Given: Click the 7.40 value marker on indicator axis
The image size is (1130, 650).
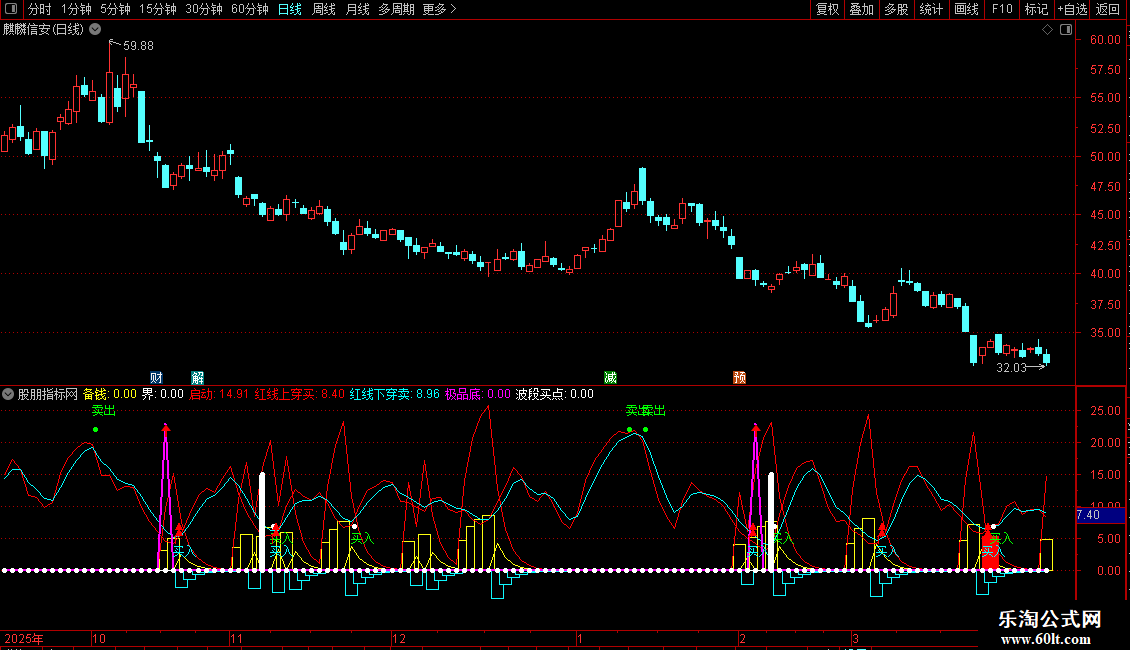Looking at the screenshot, I should click(1089, 515).
